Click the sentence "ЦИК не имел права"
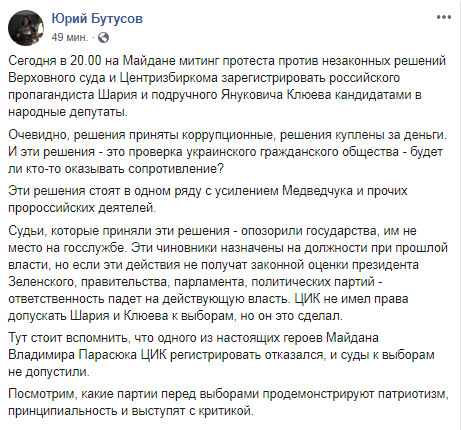Image resolution: width=461 pixels, height=430 pixels. point(351,299)
